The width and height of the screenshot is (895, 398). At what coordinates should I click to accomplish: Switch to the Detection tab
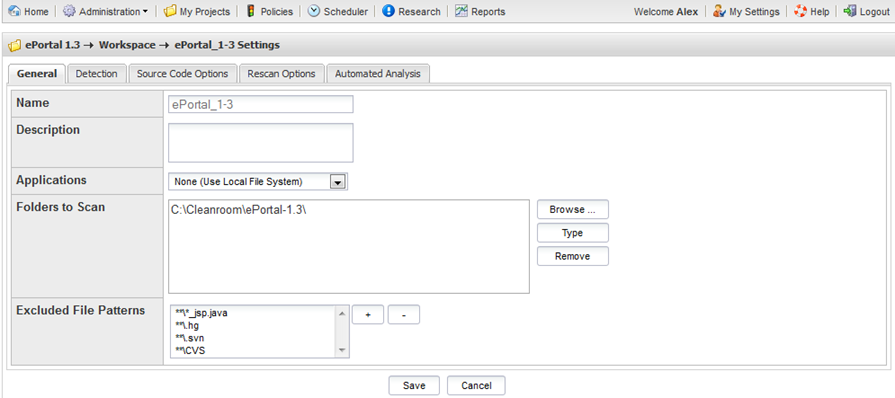[96, 74]
